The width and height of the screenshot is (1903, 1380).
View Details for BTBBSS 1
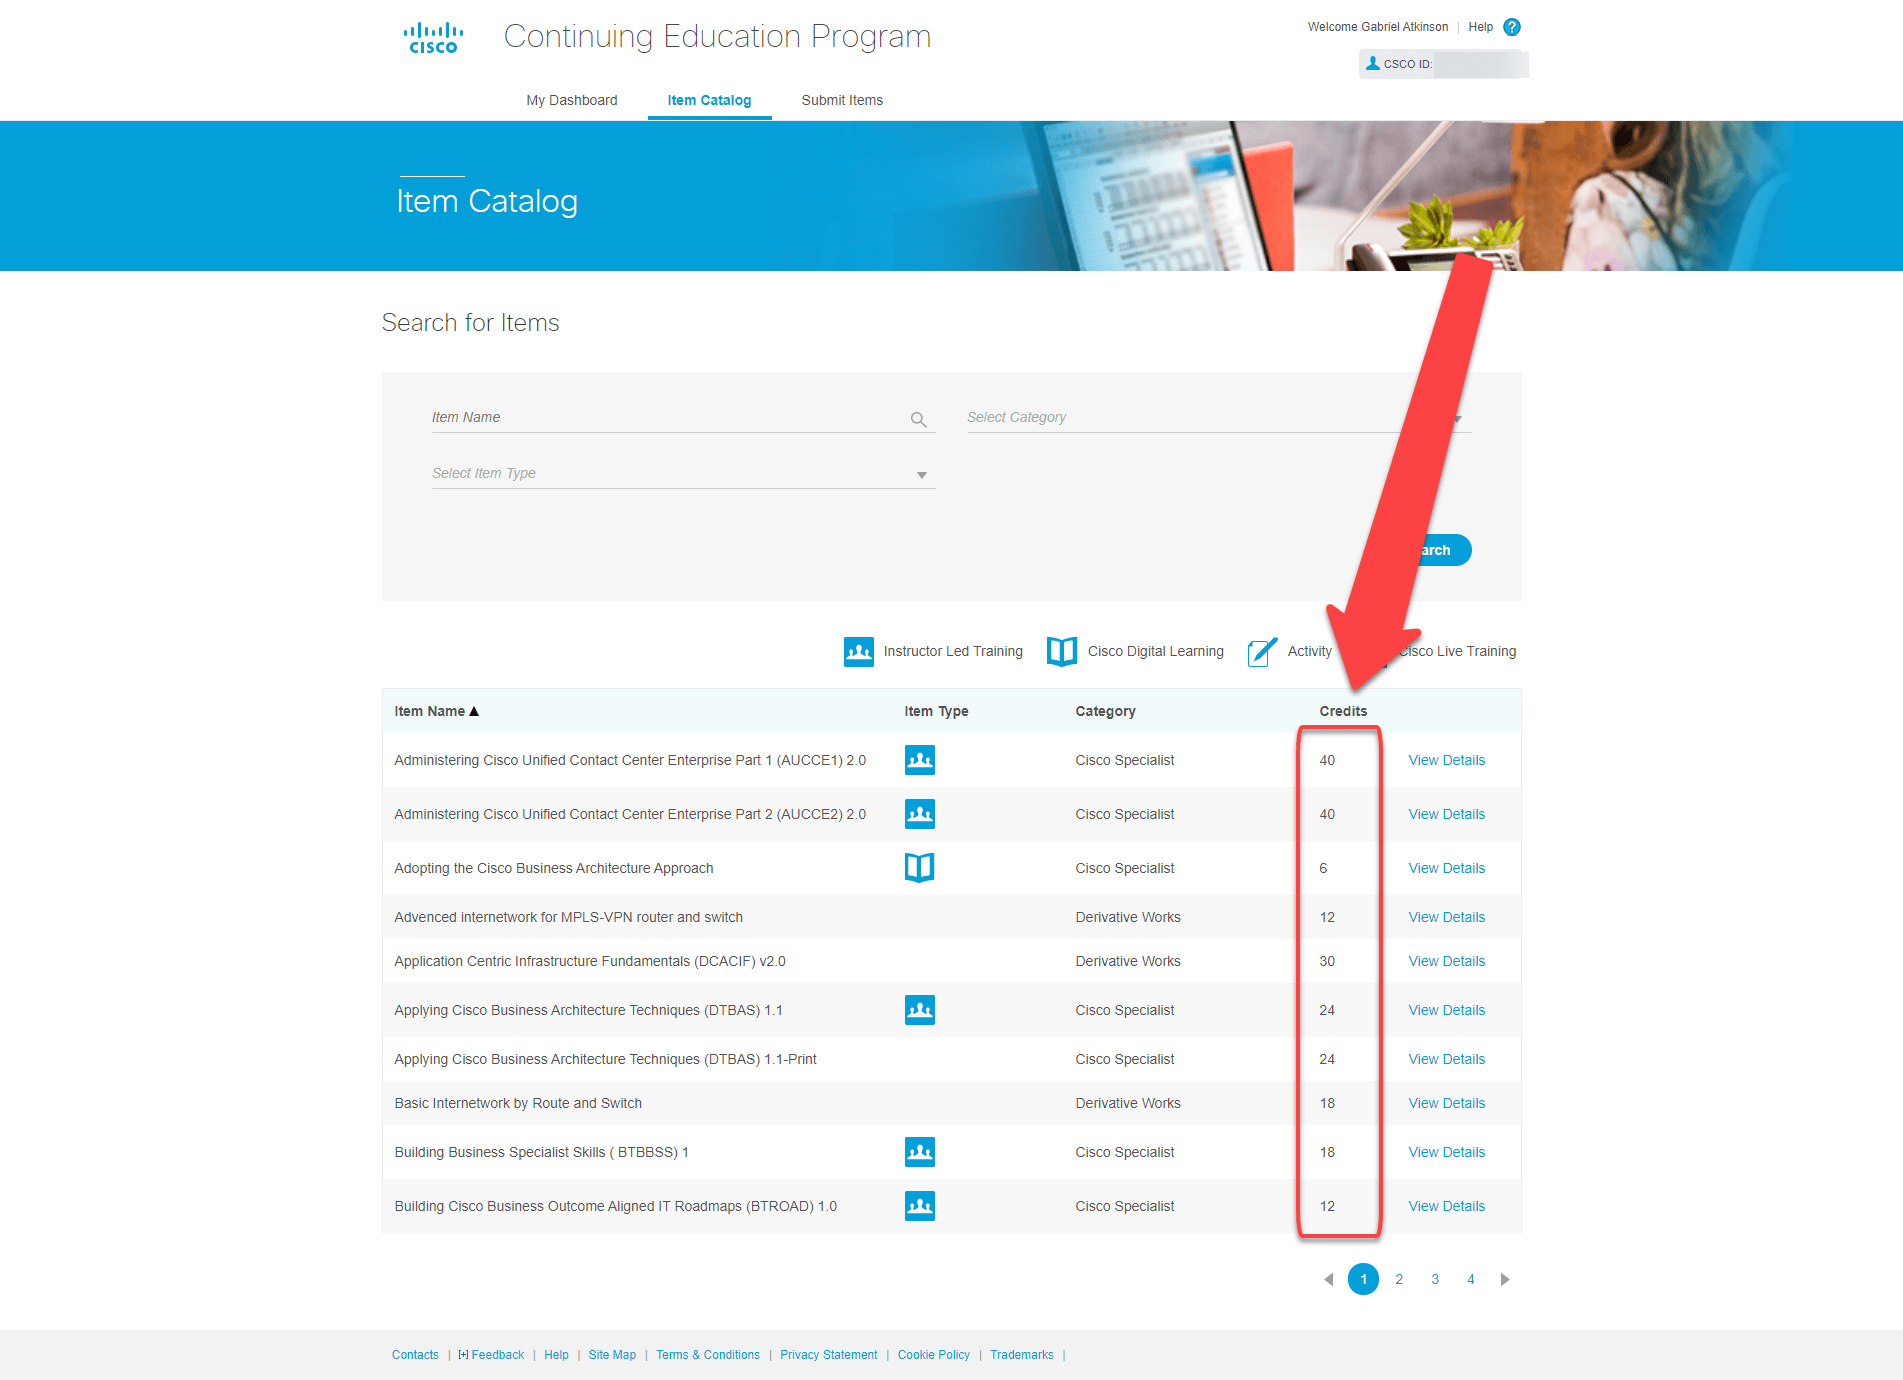1447,1152
